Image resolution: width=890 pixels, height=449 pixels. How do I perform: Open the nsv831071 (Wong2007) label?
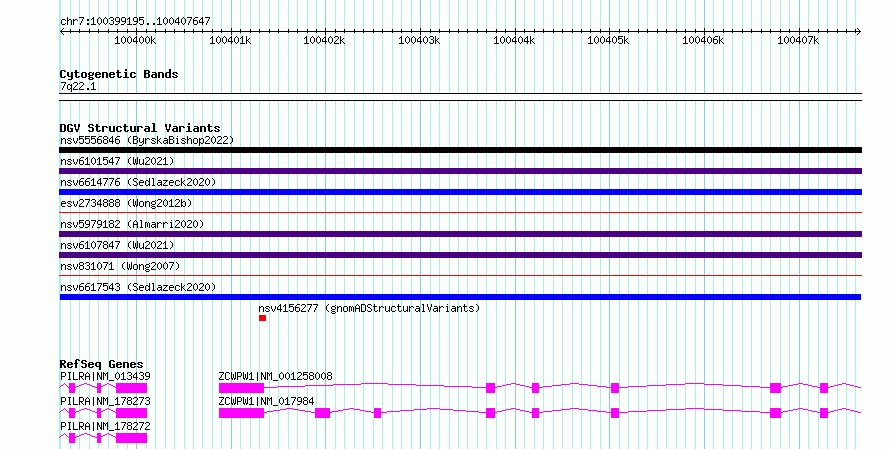point(120,266)
